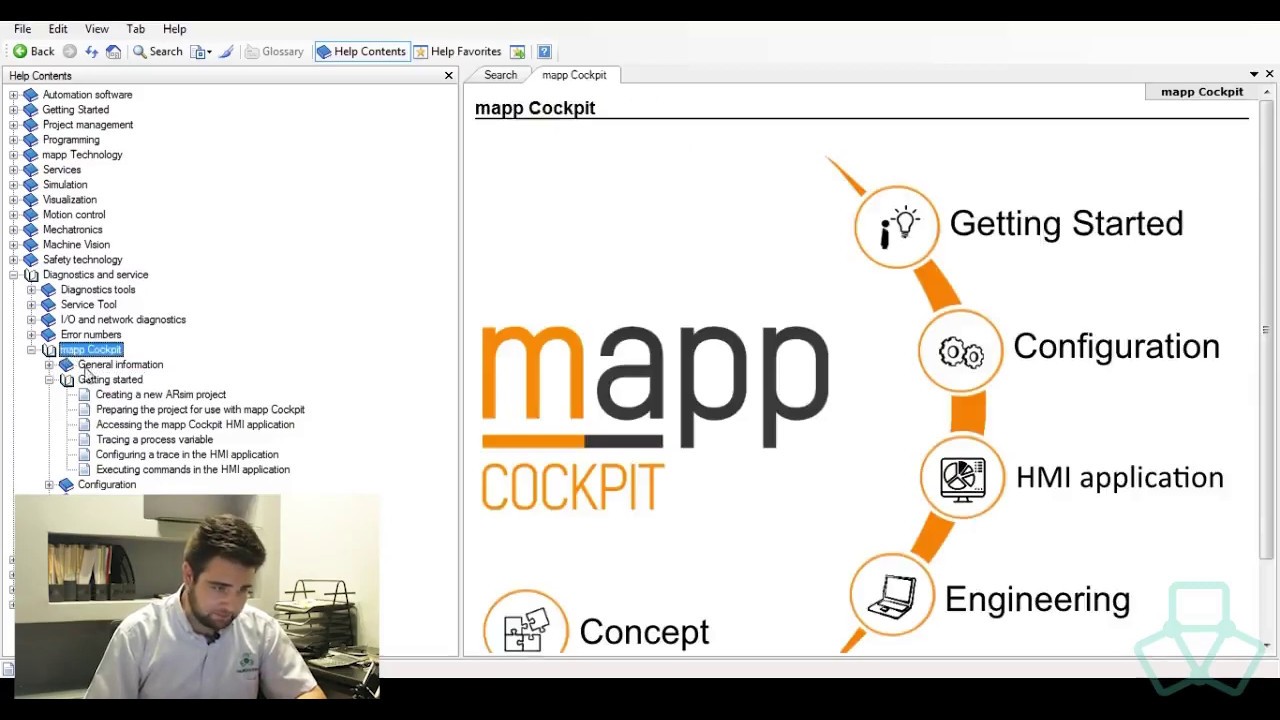
Task: Click the greyed-out Forward arrow button
Action: 70,51
